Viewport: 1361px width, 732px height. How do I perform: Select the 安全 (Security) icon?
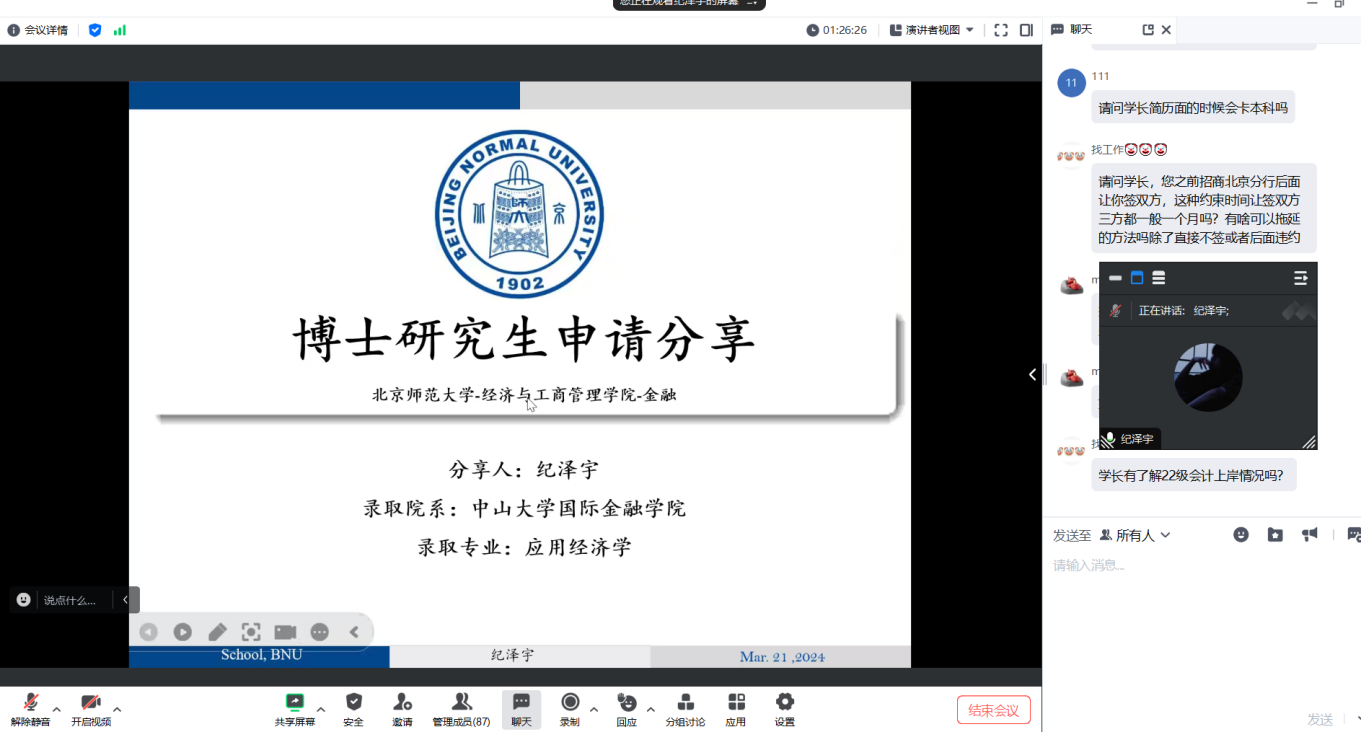pyautogui.click(x=353, y=709)
